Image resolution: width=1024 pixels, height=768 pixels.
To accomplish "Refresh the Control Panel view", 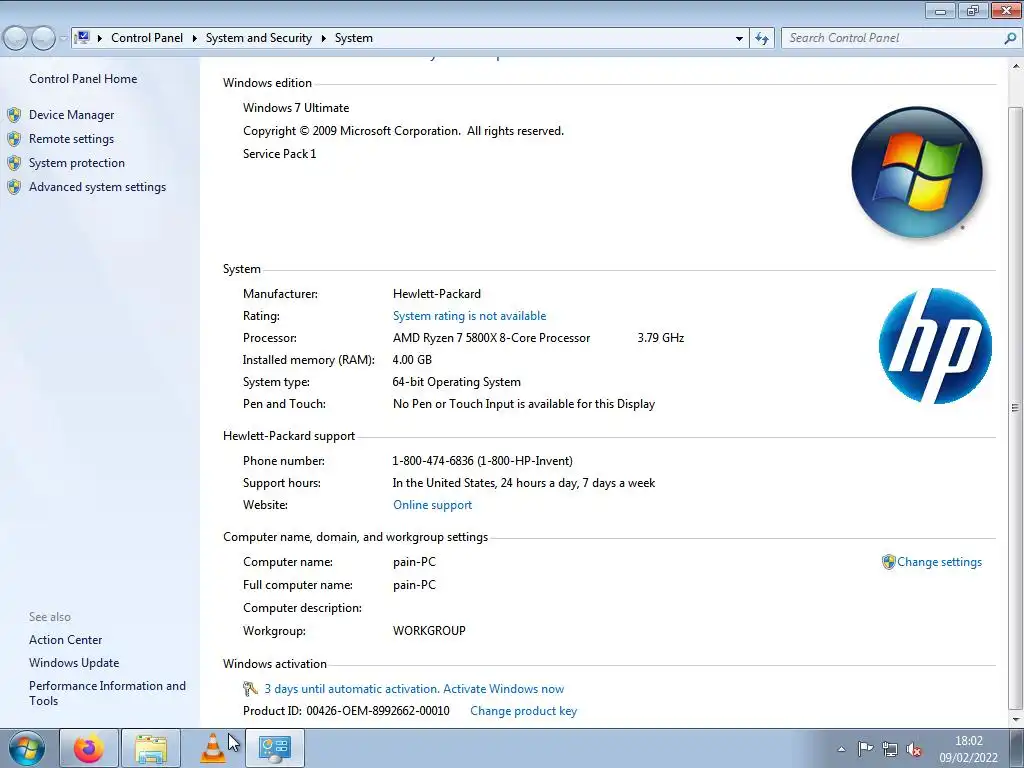I will click(x=762, y=39).
